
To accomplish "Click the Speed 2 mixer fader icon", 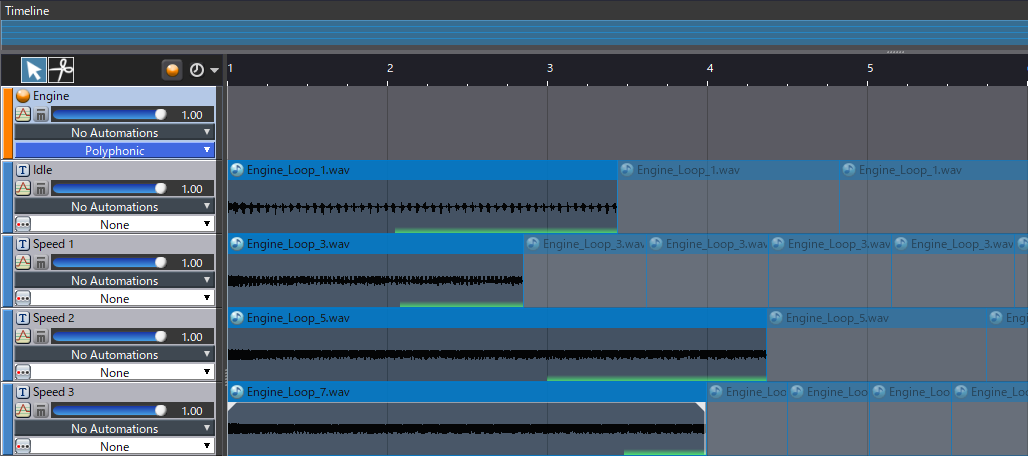I will pyautogui.click(x=41, y=337).
